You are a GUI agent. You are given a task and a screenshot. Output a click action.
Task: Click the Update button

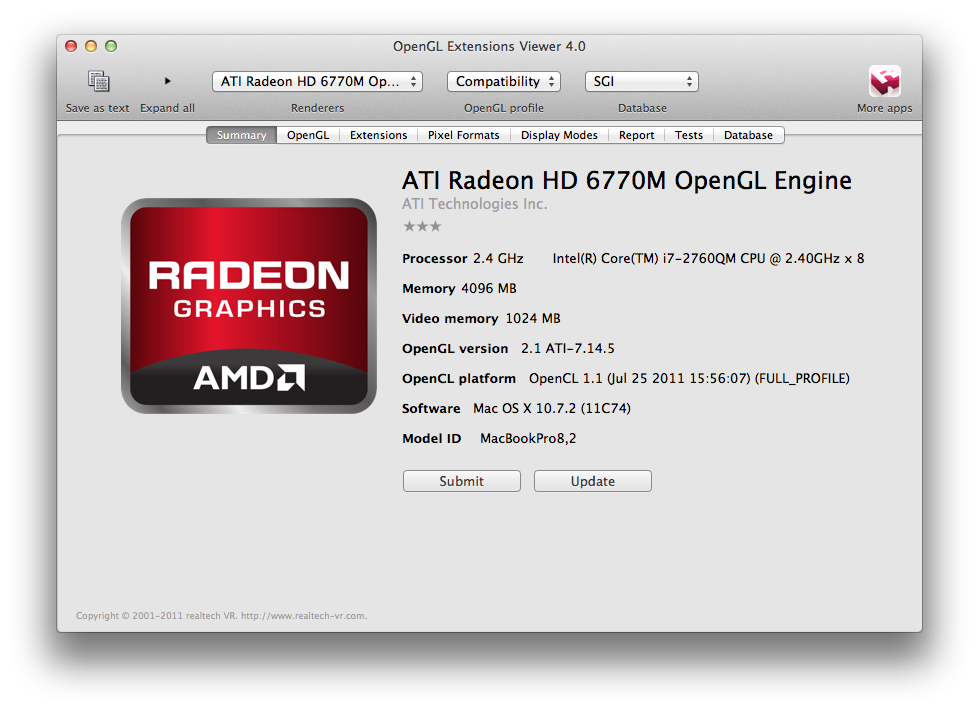click(593, 481)
